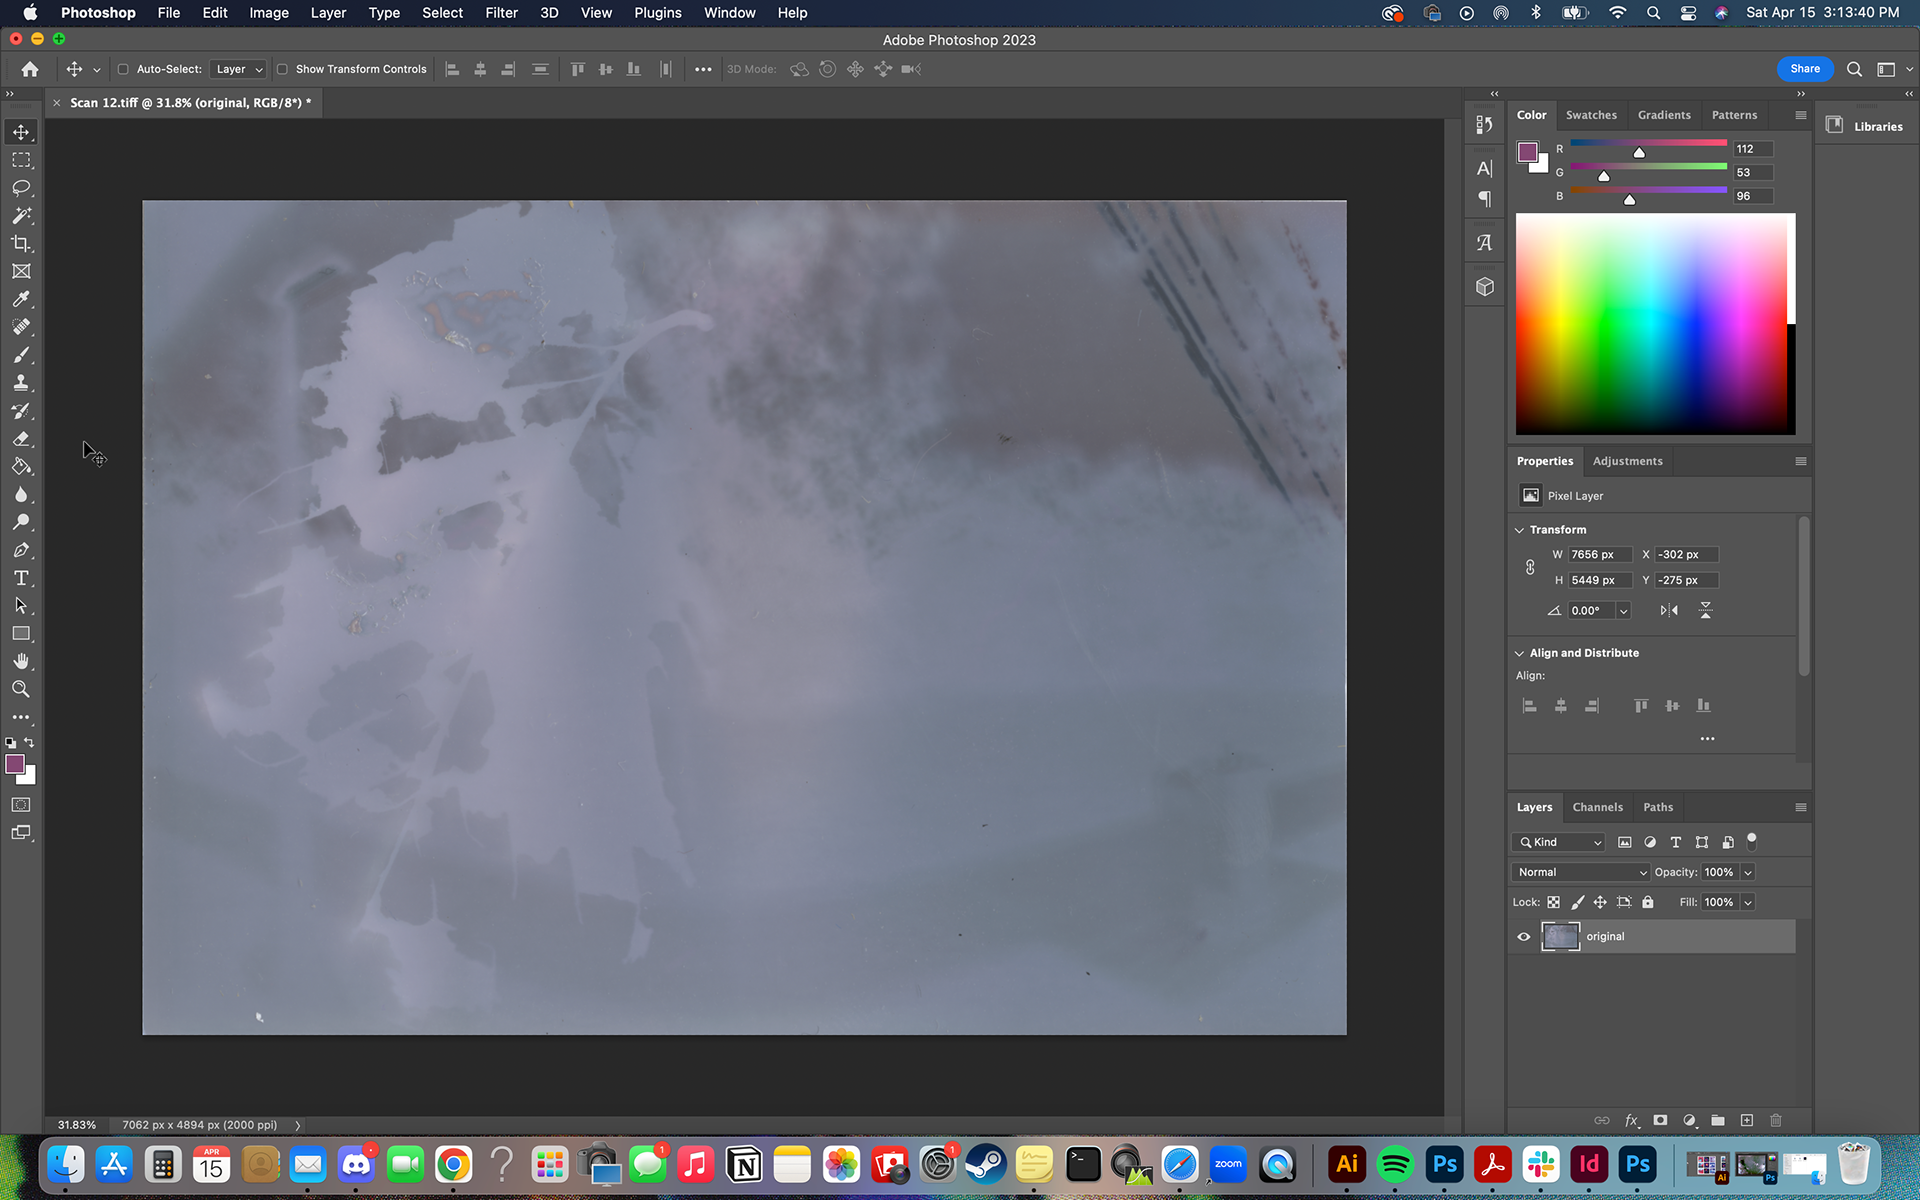Flip the layer horizontally in Properties

1667,610
